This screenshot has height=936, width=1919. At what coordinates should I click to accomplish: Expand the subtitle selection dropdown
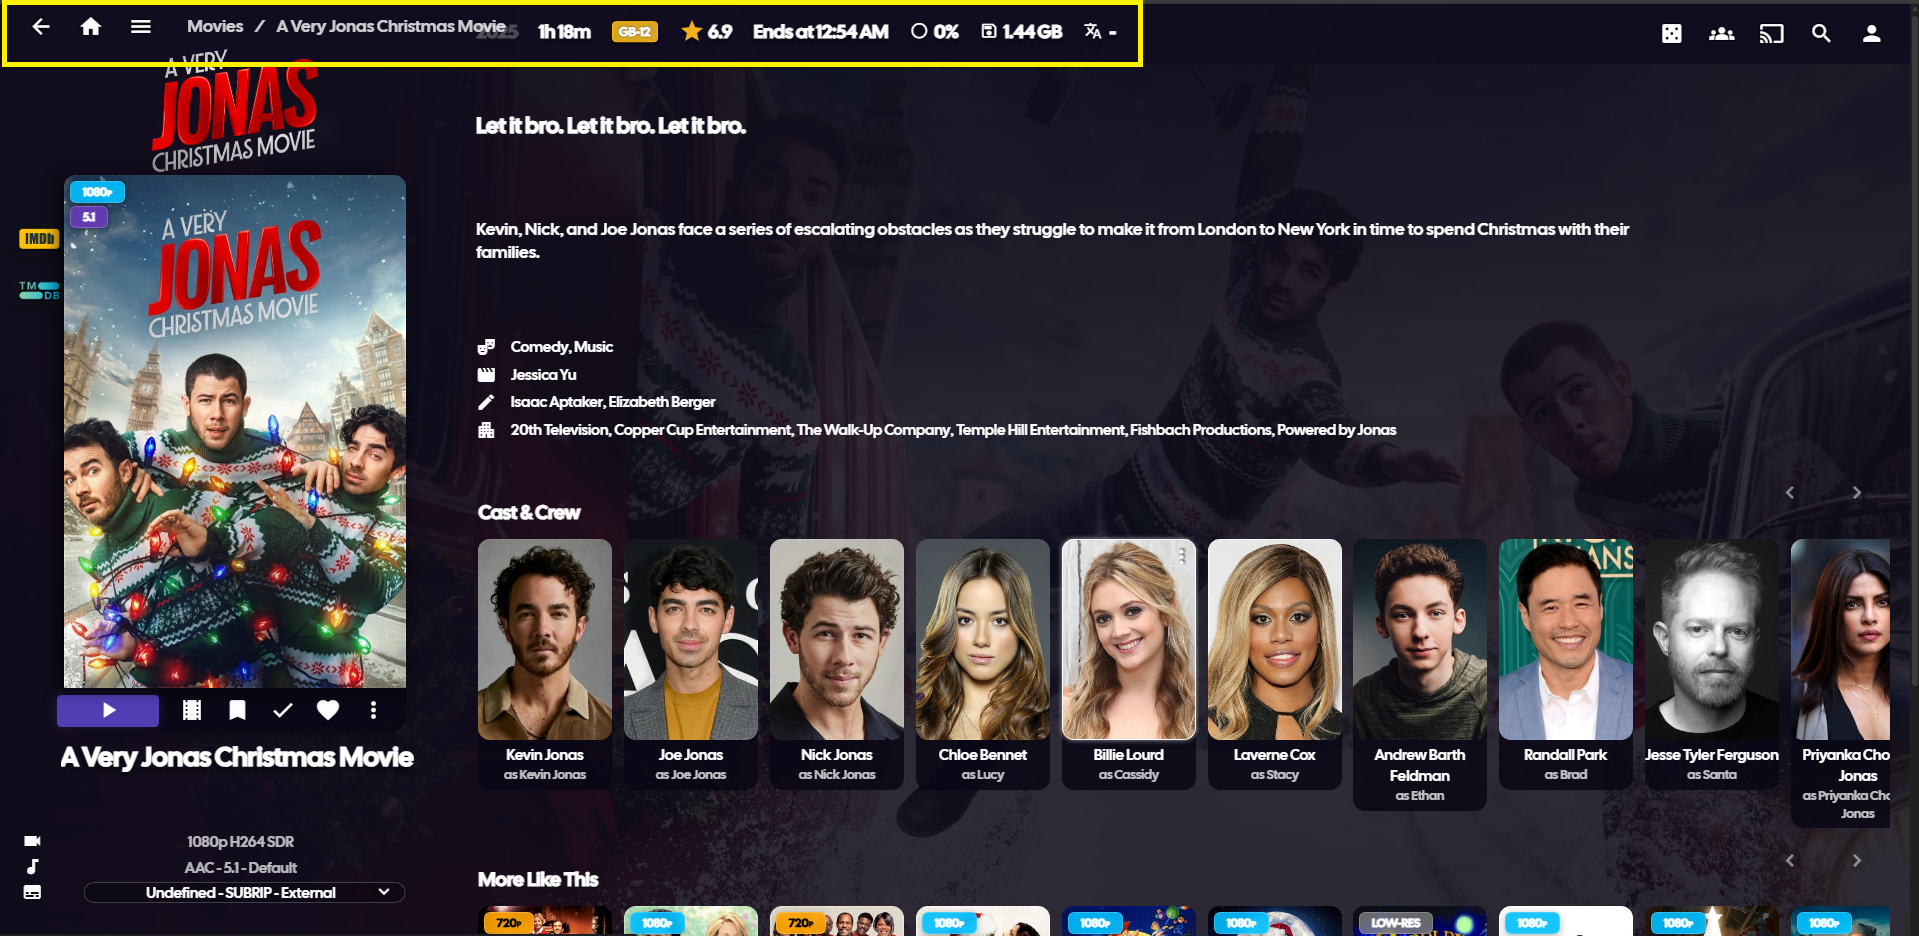[244, 892]
